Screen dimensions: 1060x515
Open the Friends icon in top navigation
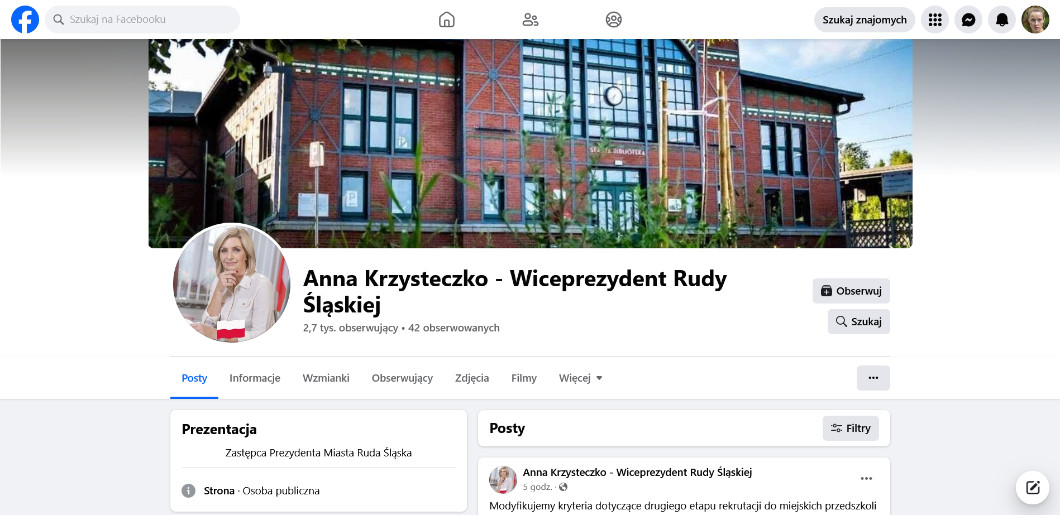(530, 19)
